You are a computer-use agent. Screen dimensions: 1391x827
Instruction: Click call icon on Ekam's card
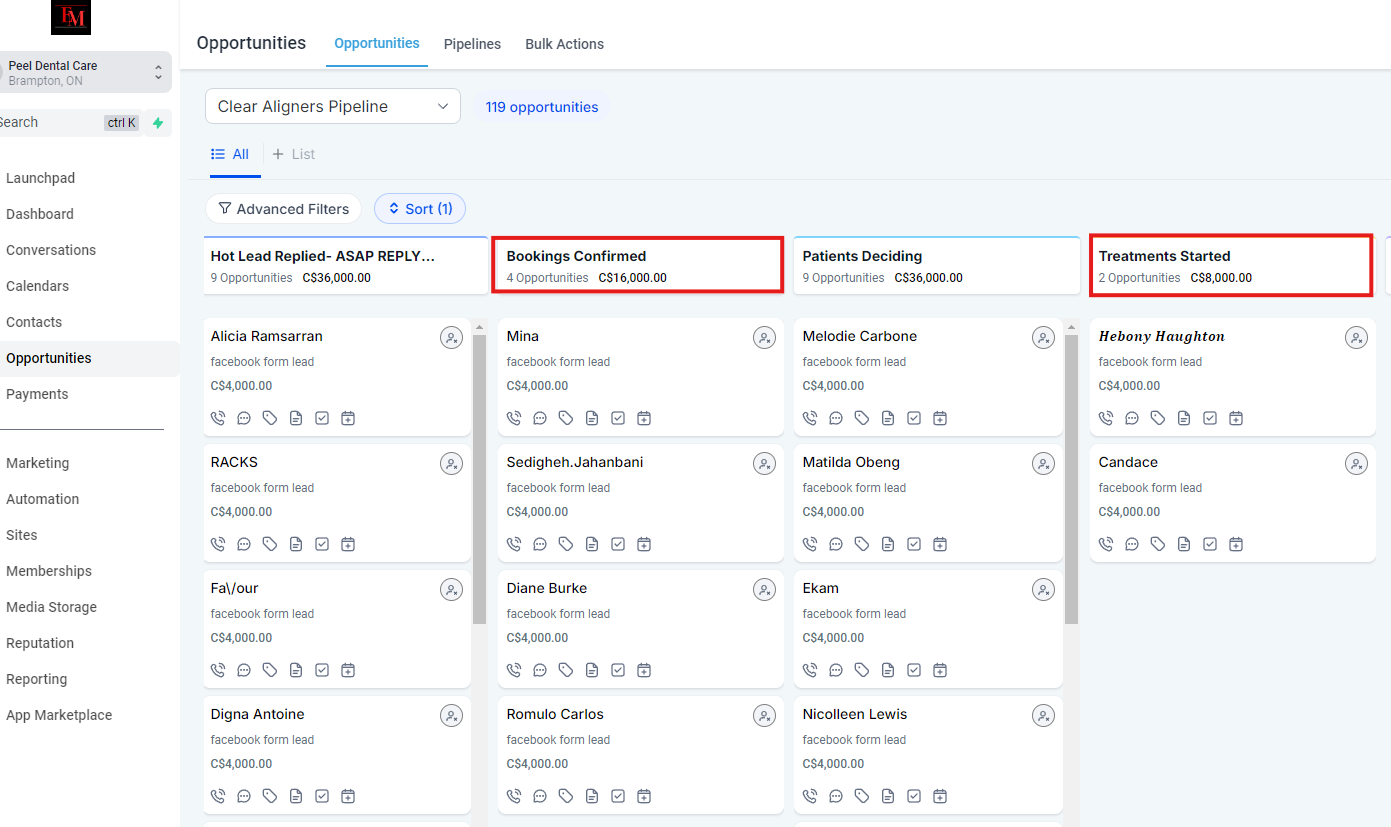click(x=810, y=670)
